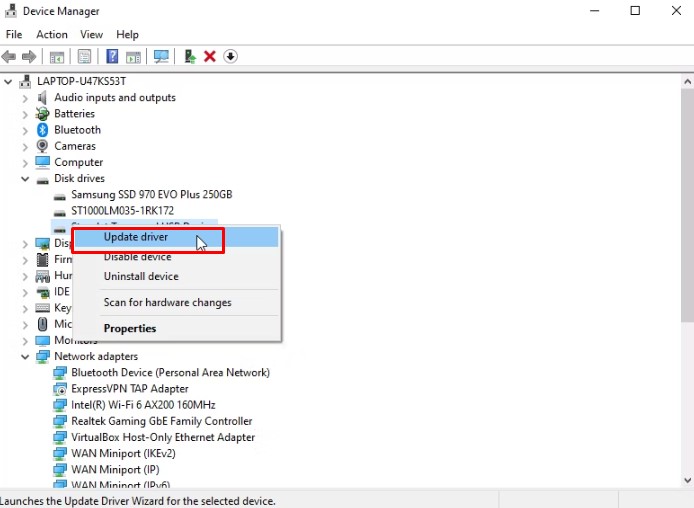694x508 pixels.
Task: Open the Help menu
Action: pos(127,35)
